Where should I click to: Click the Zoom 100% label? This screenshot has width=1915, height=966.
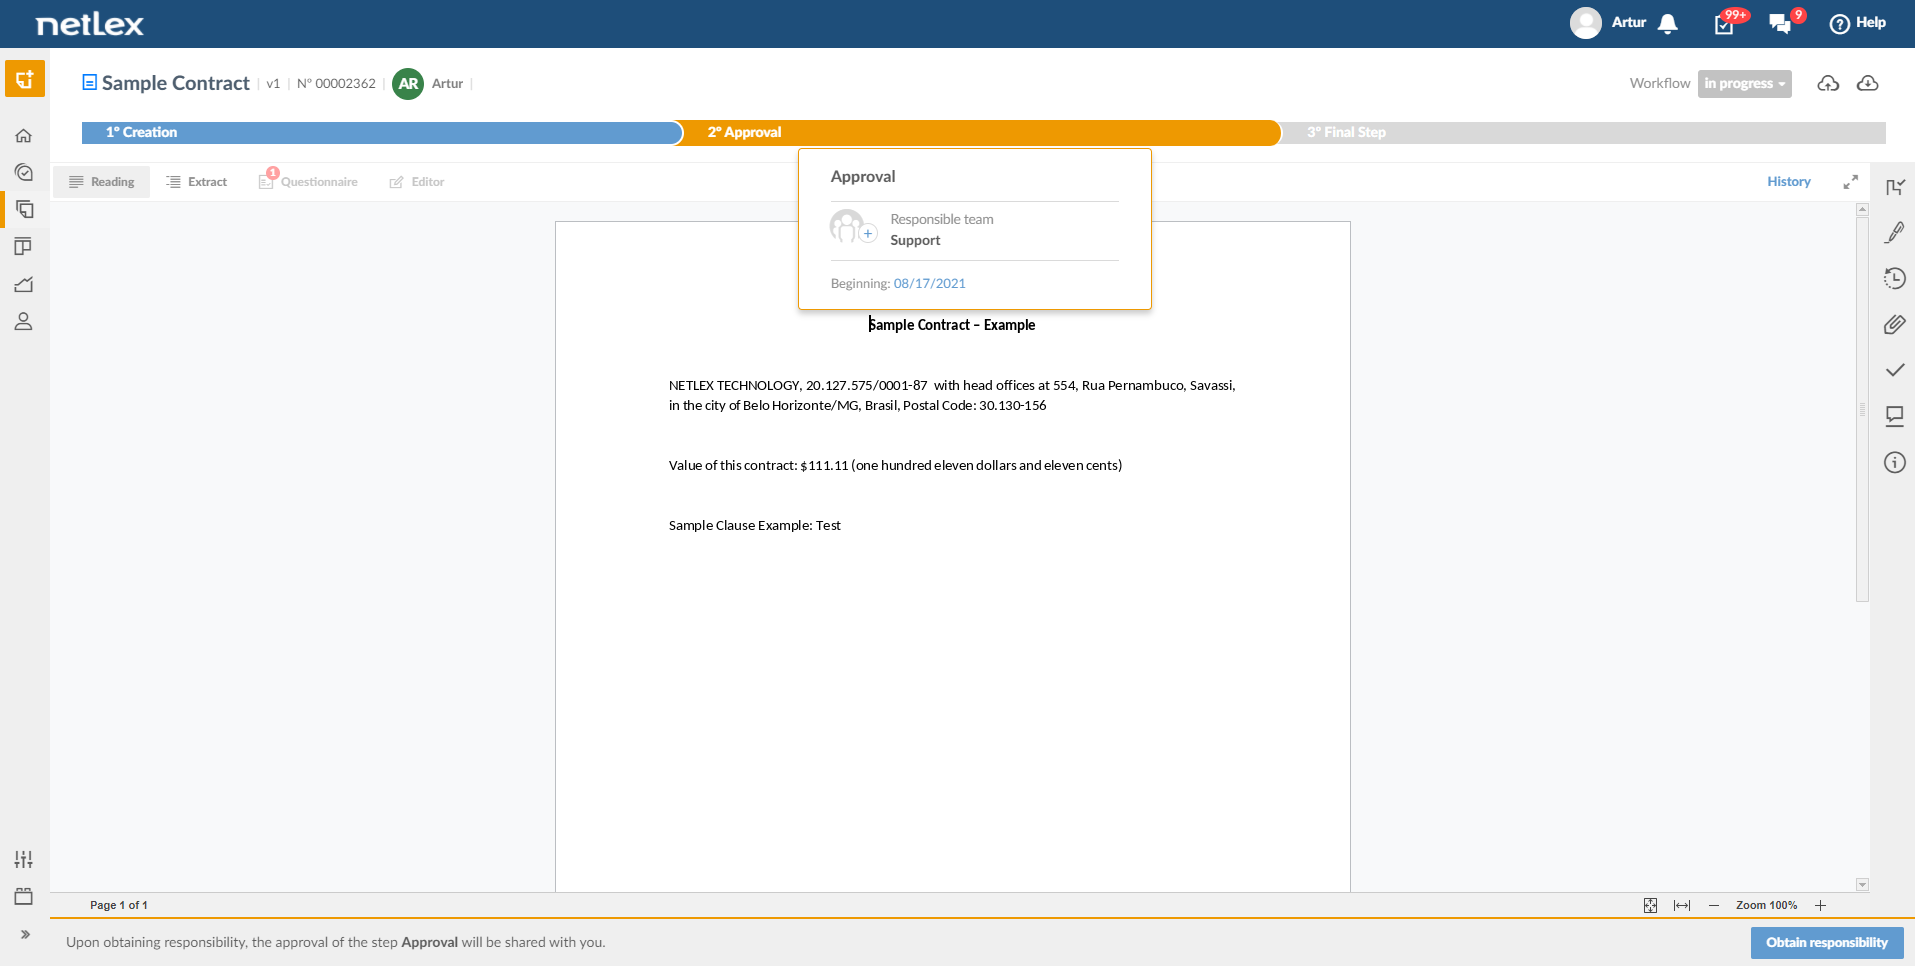[1766, 905]
